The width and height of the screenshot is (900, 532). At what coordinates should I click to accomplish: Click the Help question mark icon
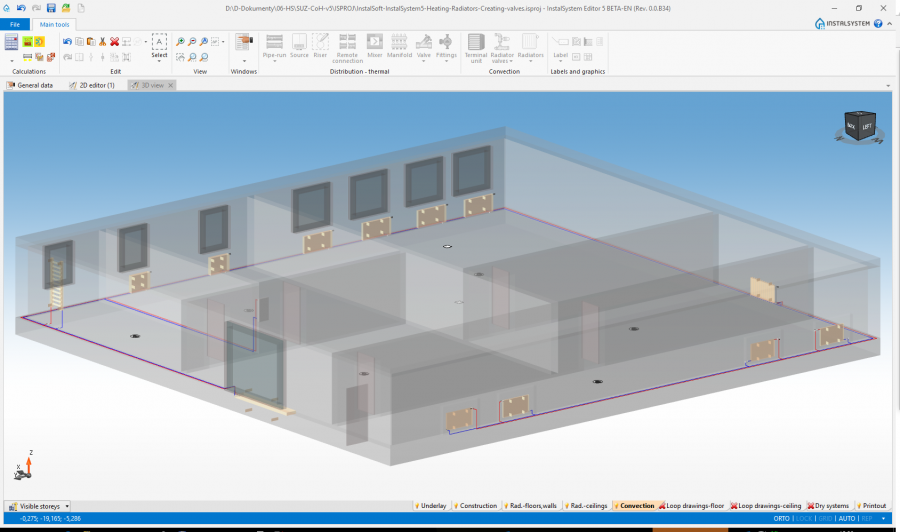coord(877,23)
